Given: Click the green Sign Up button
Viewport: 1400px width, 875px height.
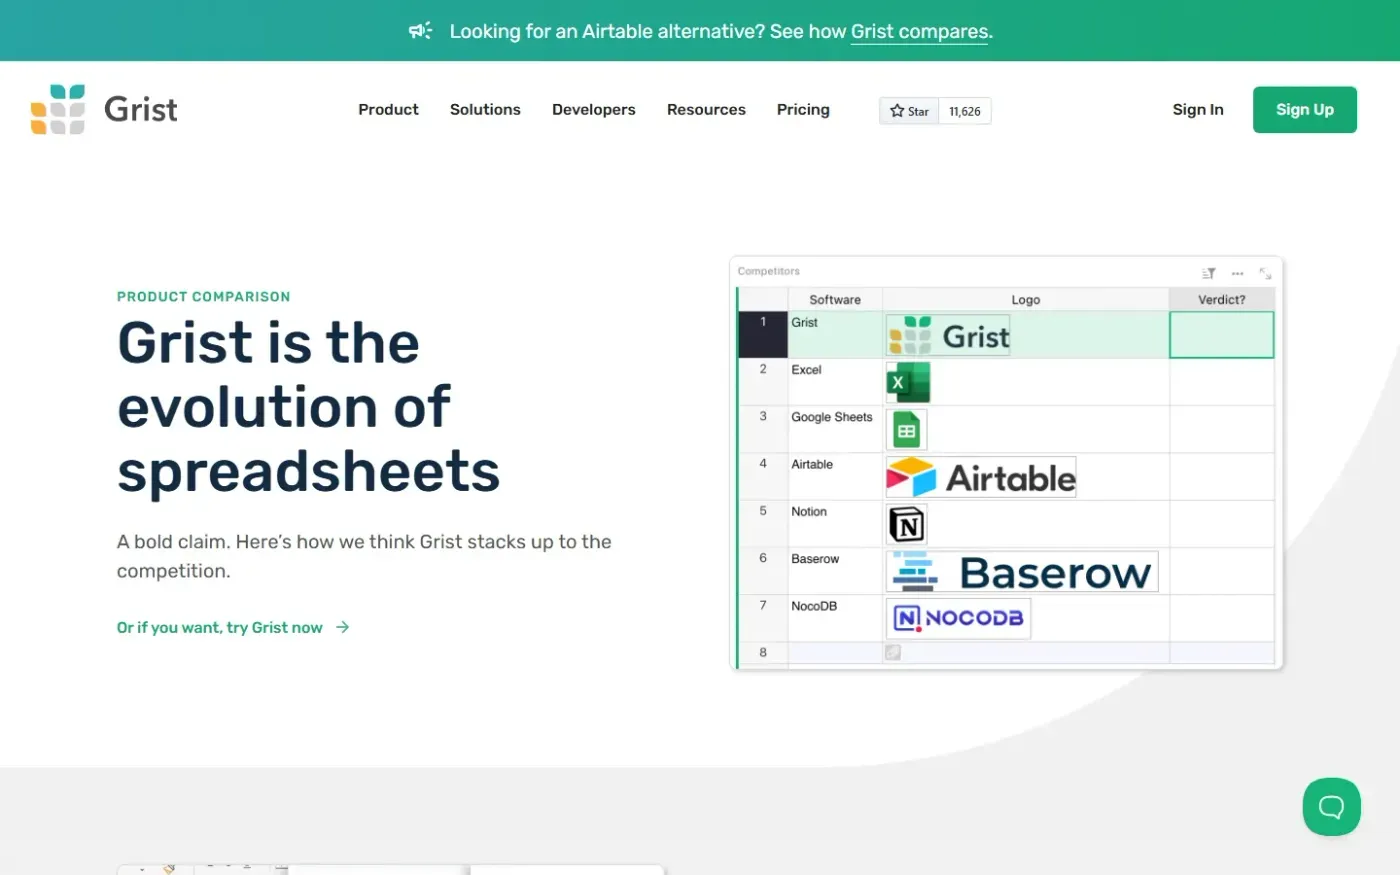Looking at the screenshot, I should click(1305, 109).
